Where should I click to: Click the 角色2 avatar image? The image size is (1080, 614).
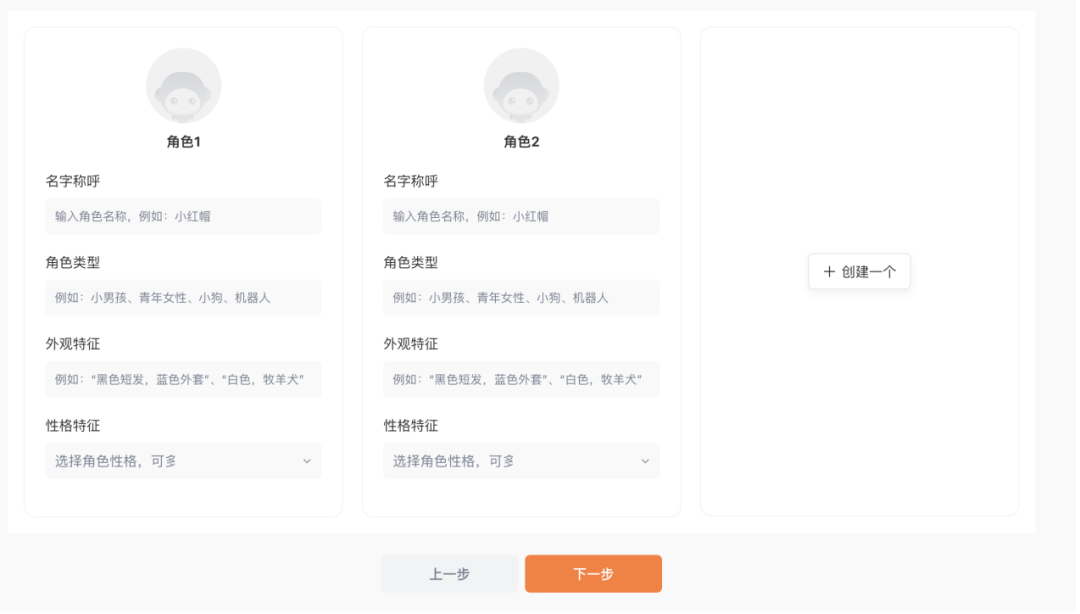coord(523,86)
